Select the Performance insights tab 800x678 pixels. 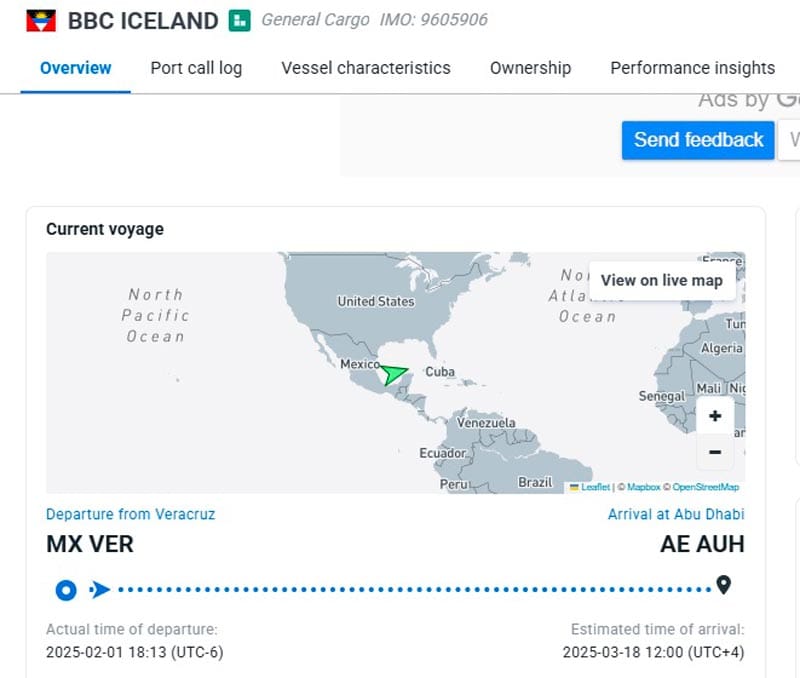click(692, 68)
